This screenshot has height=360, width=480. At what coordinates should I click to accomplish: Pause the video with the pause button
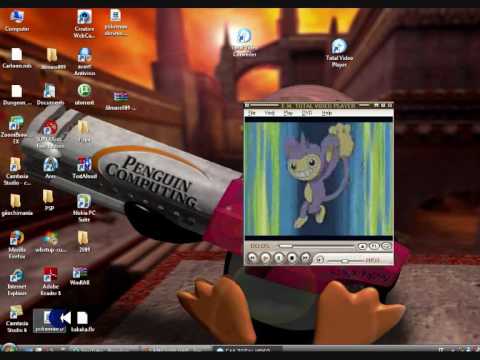[279, 258]
